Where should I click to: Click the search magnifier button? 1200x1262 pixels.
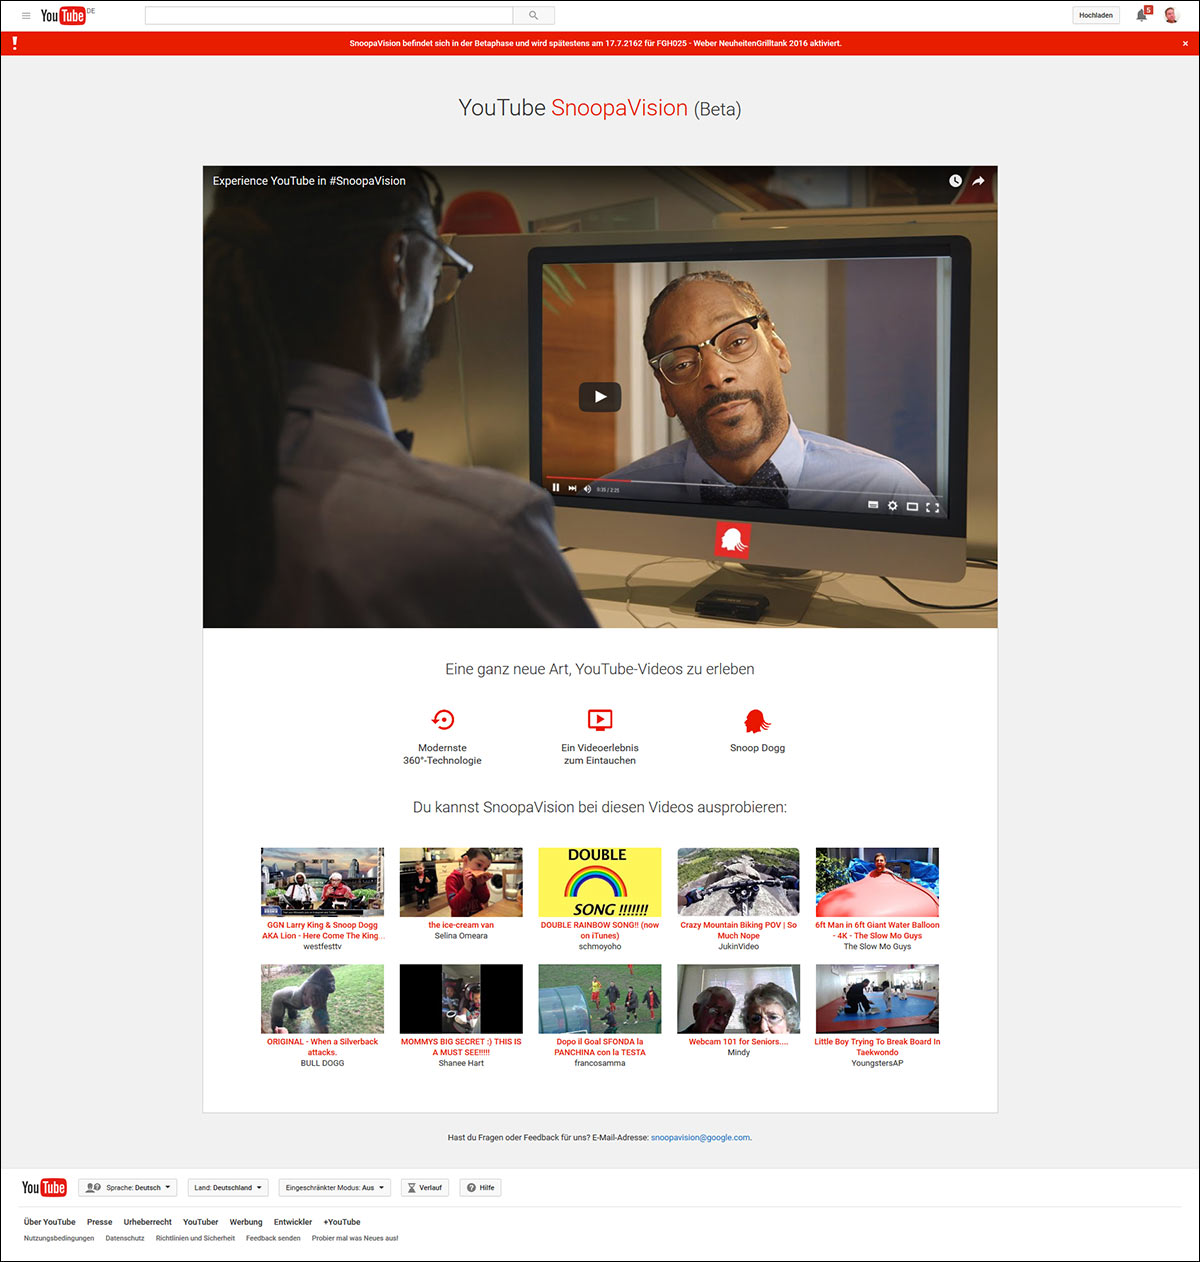(533, 15)
